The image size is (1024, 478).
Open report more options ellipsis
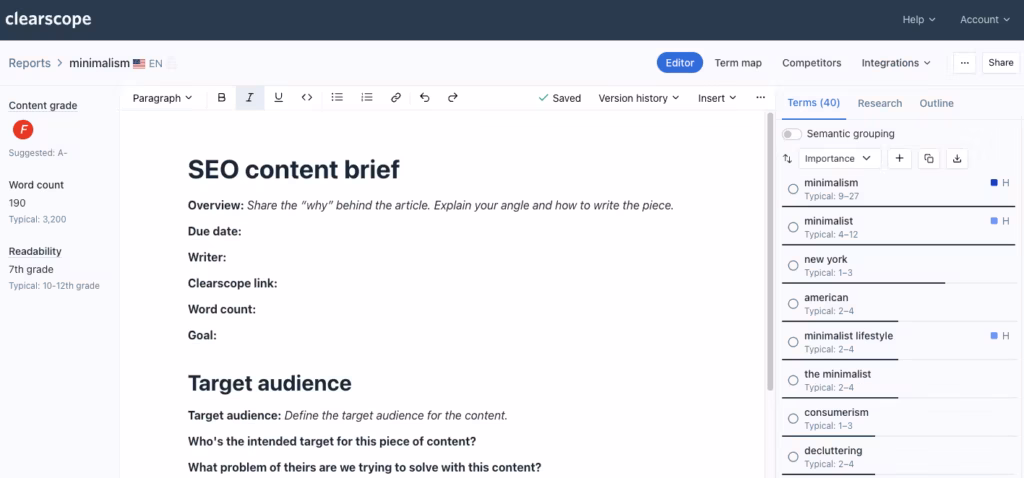[965, 63]
